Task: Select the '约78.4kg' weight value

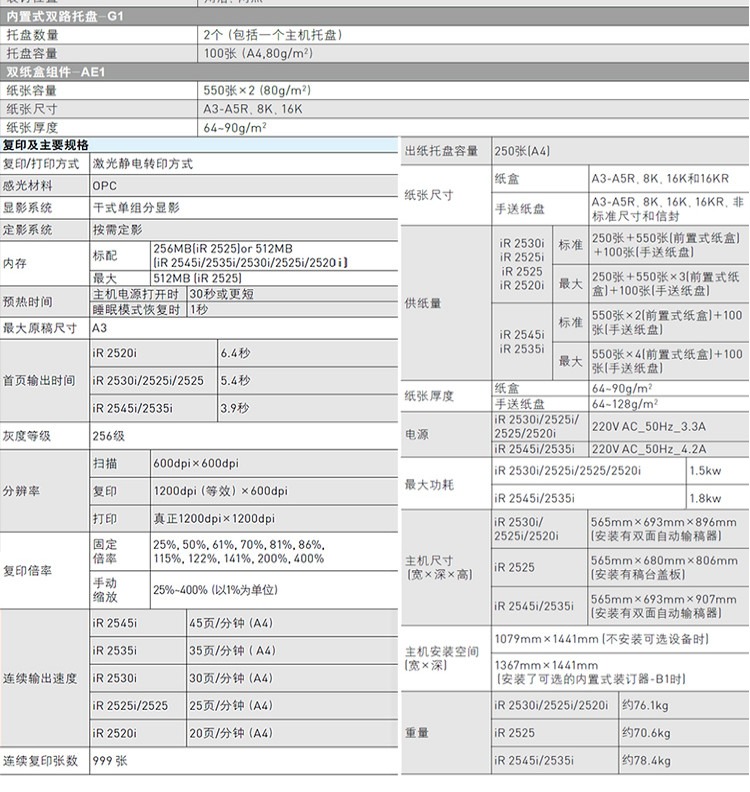Action: click(x=646, y=761)
